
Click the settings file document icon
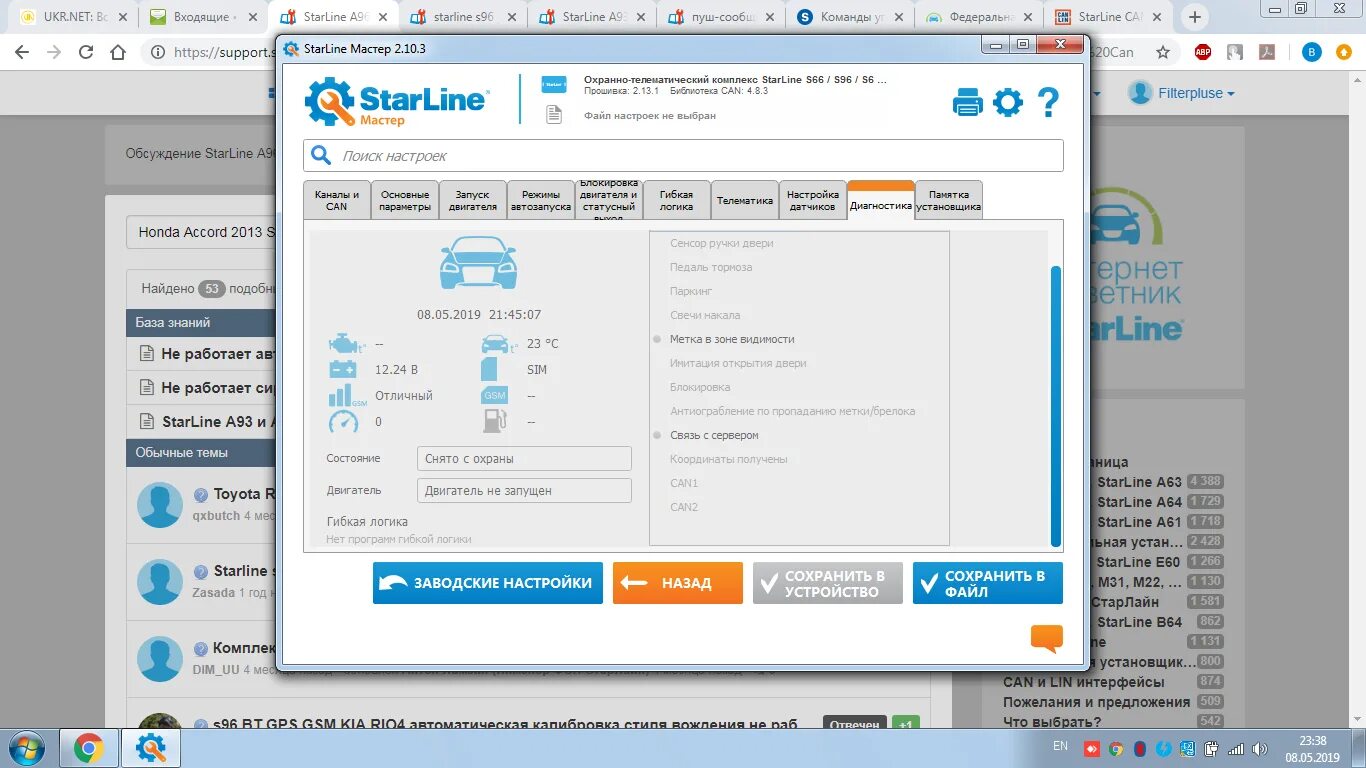click(554, 115)
